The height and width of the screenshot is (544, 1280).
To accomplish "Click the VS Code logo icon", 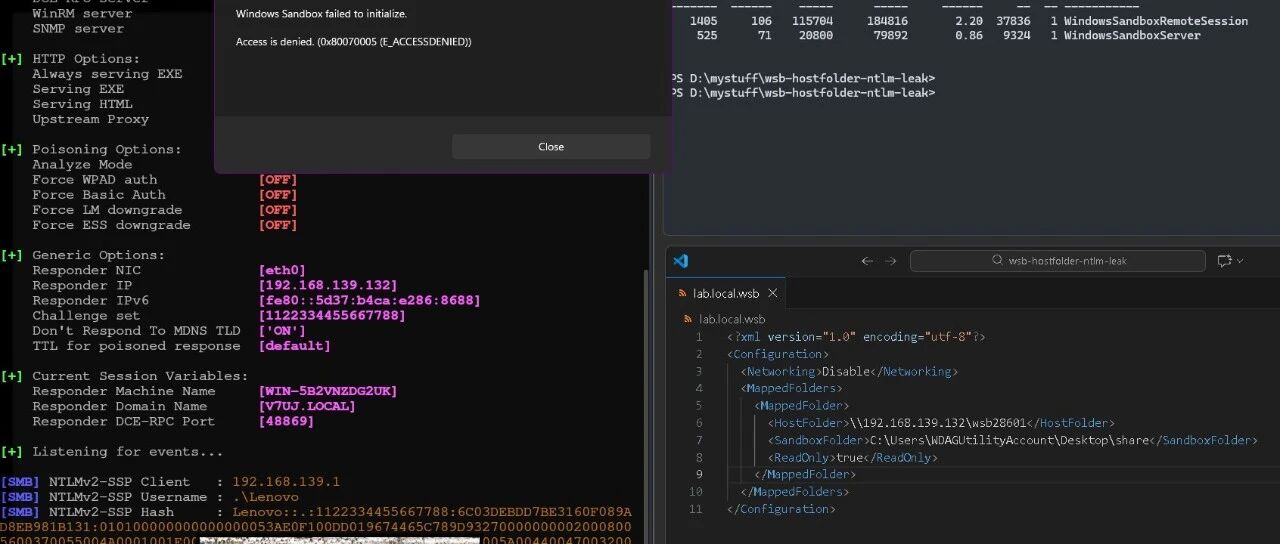I will coord(681,261).
